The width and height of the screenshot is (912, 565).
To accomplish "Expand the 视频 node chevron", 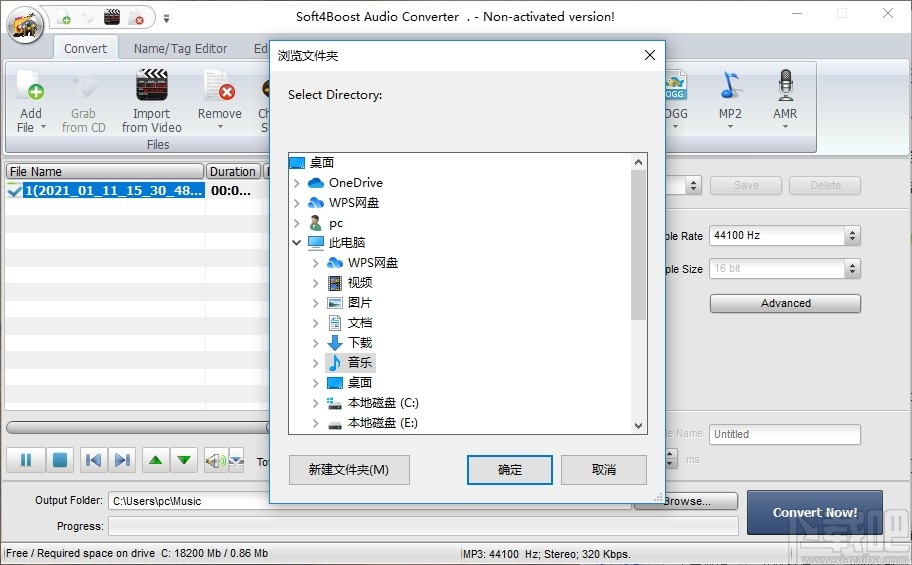I will tap(315, 283).
